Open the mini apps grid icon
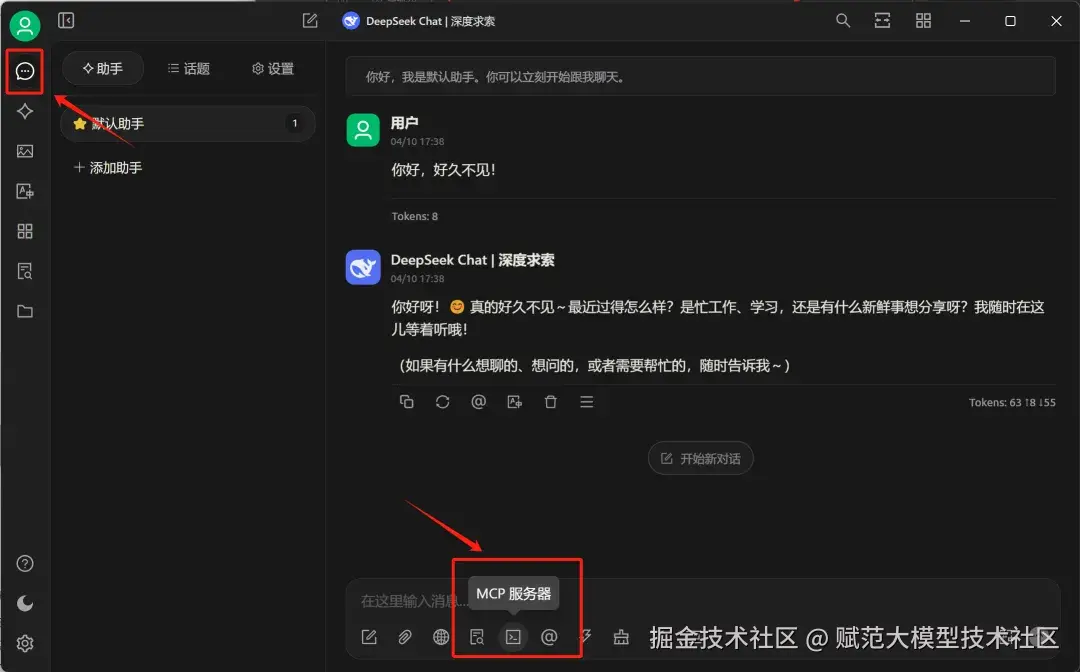1080x672 pixels. pos(25,231)
